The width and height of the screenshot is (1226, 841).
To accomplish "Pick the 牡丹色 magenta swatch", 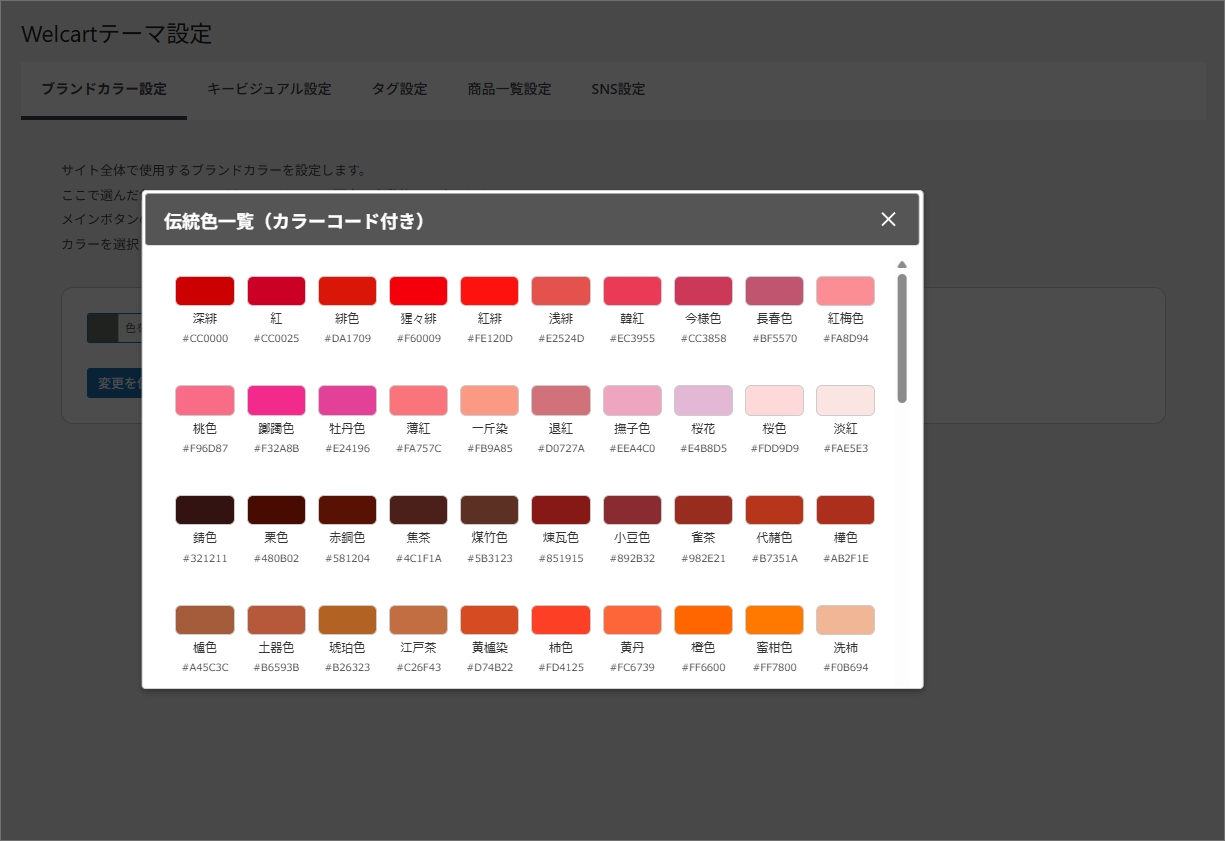I will click(x=346, y=400).
